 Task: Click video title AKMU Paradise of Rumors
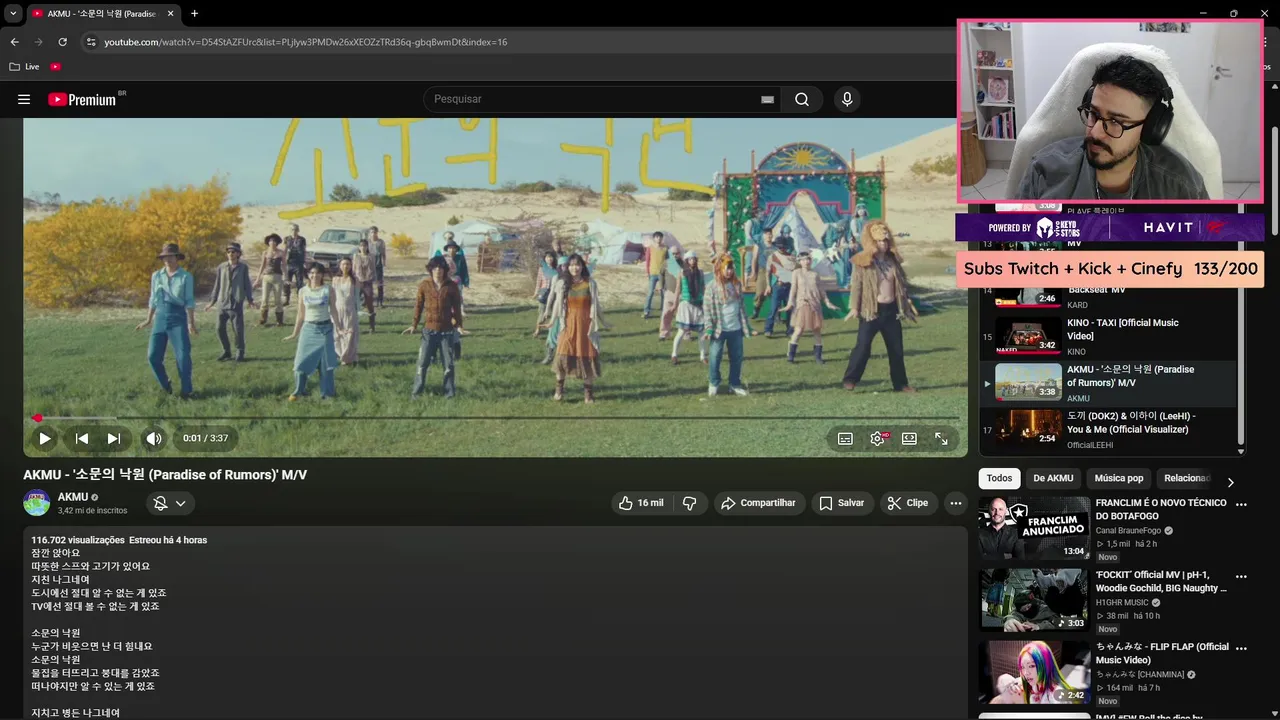[x=165, y=475]
